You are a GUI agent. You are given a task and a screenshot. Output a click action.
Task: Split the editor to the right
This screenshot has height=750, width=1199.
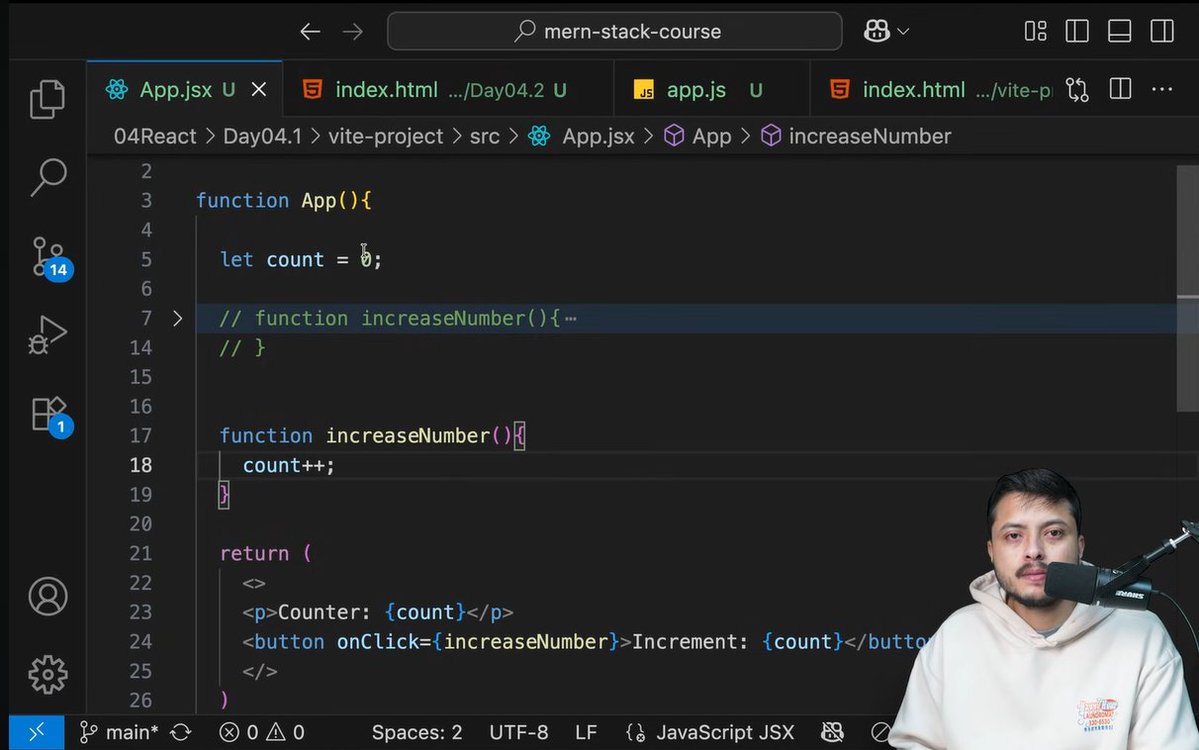[1119, 88]
